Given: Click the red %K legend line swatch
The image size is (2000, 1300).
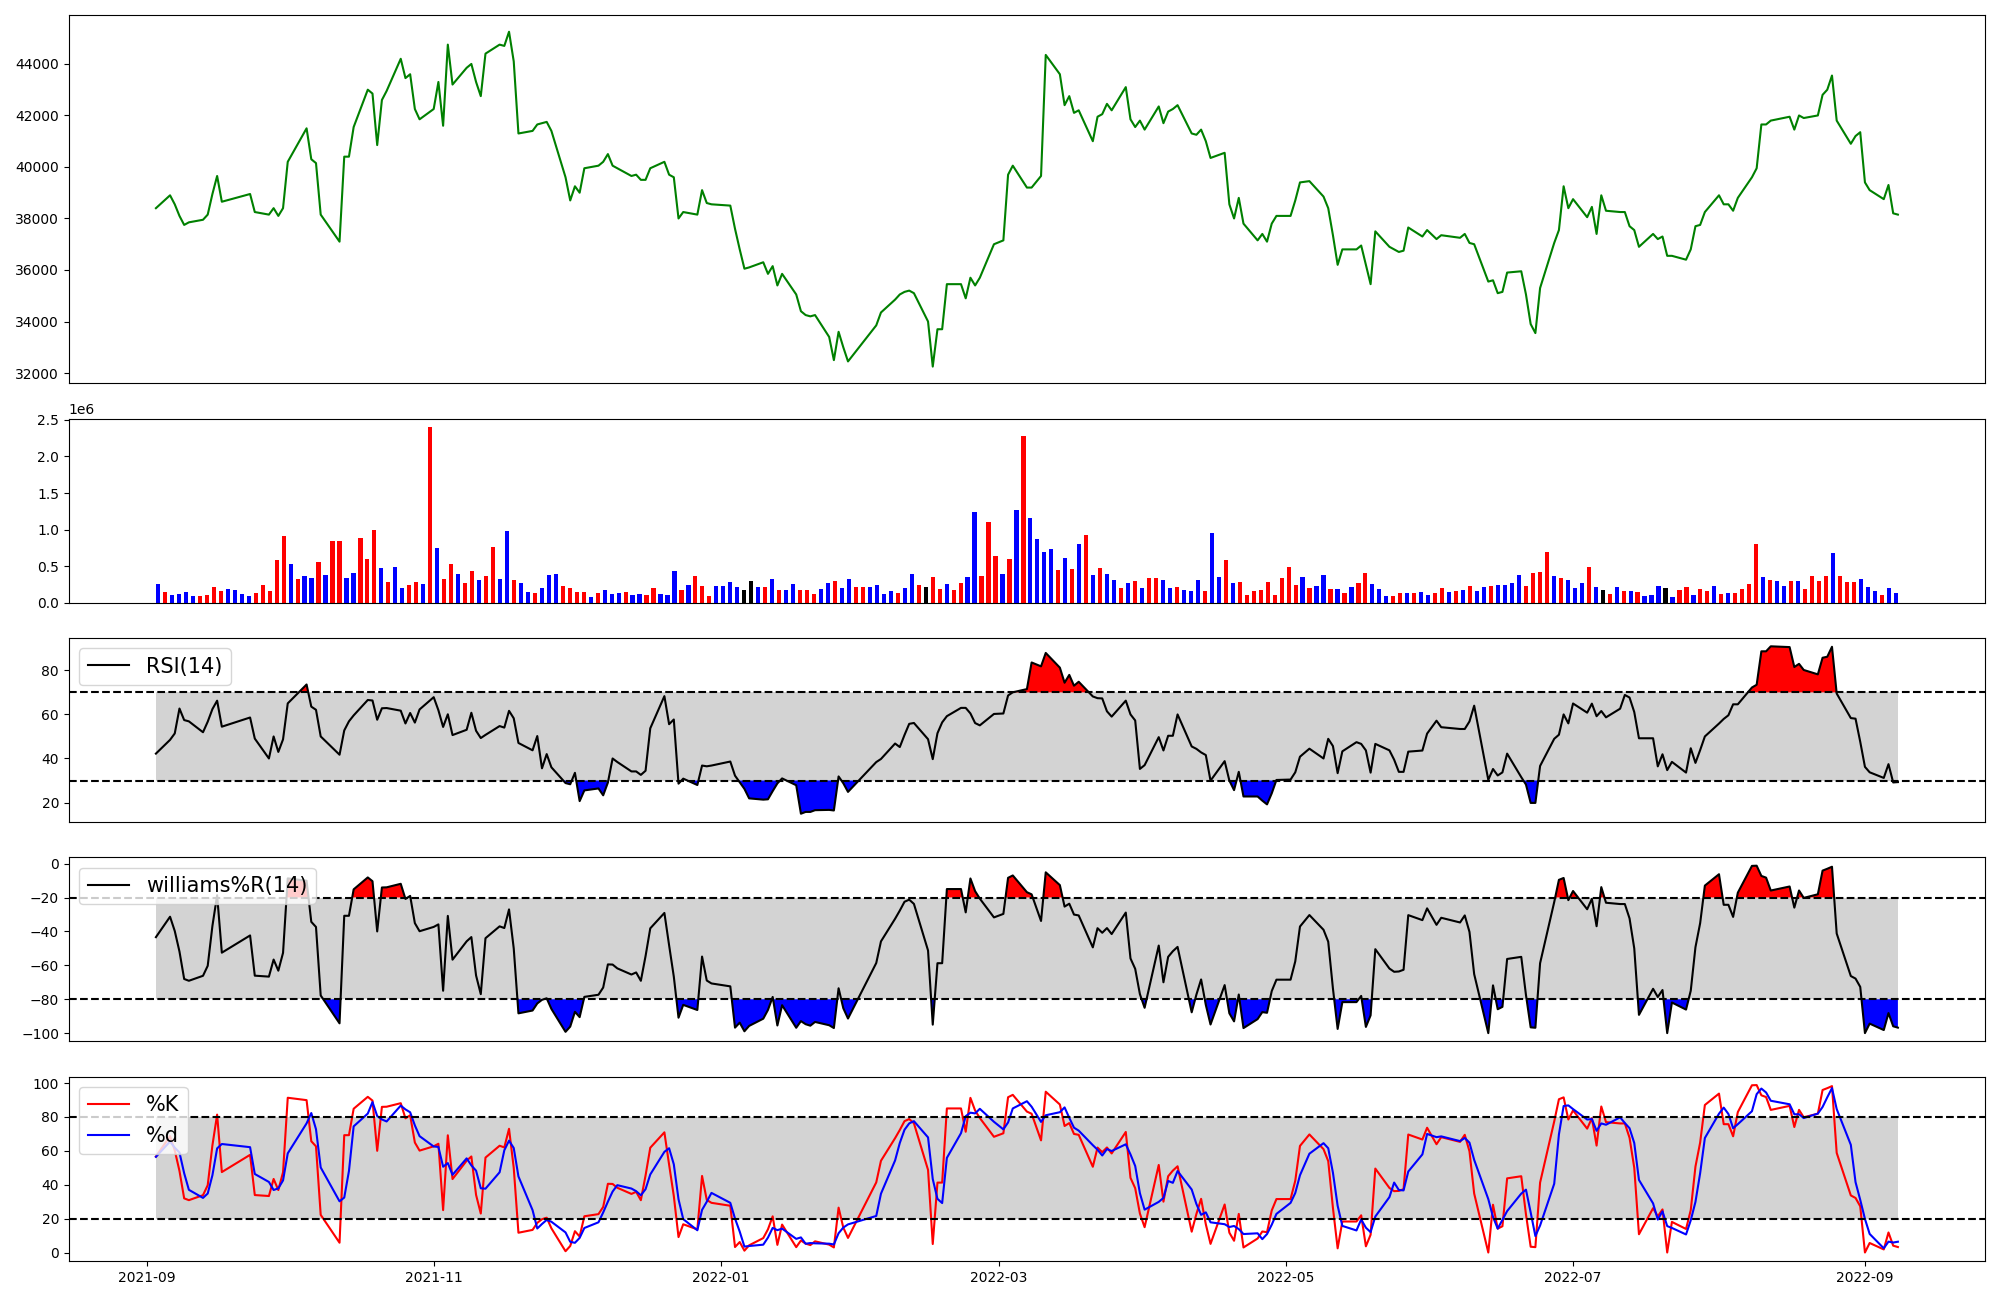Looking at the screenshot, I should [x=109, y=1104].
